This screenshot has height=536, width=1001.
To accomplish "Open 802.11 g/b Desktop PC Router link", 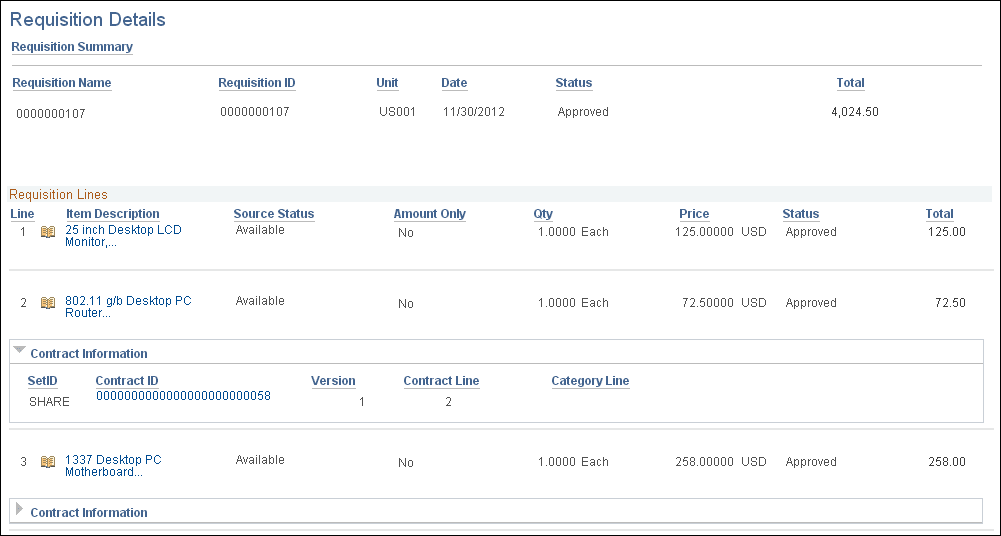I will (x=128, y=307).
